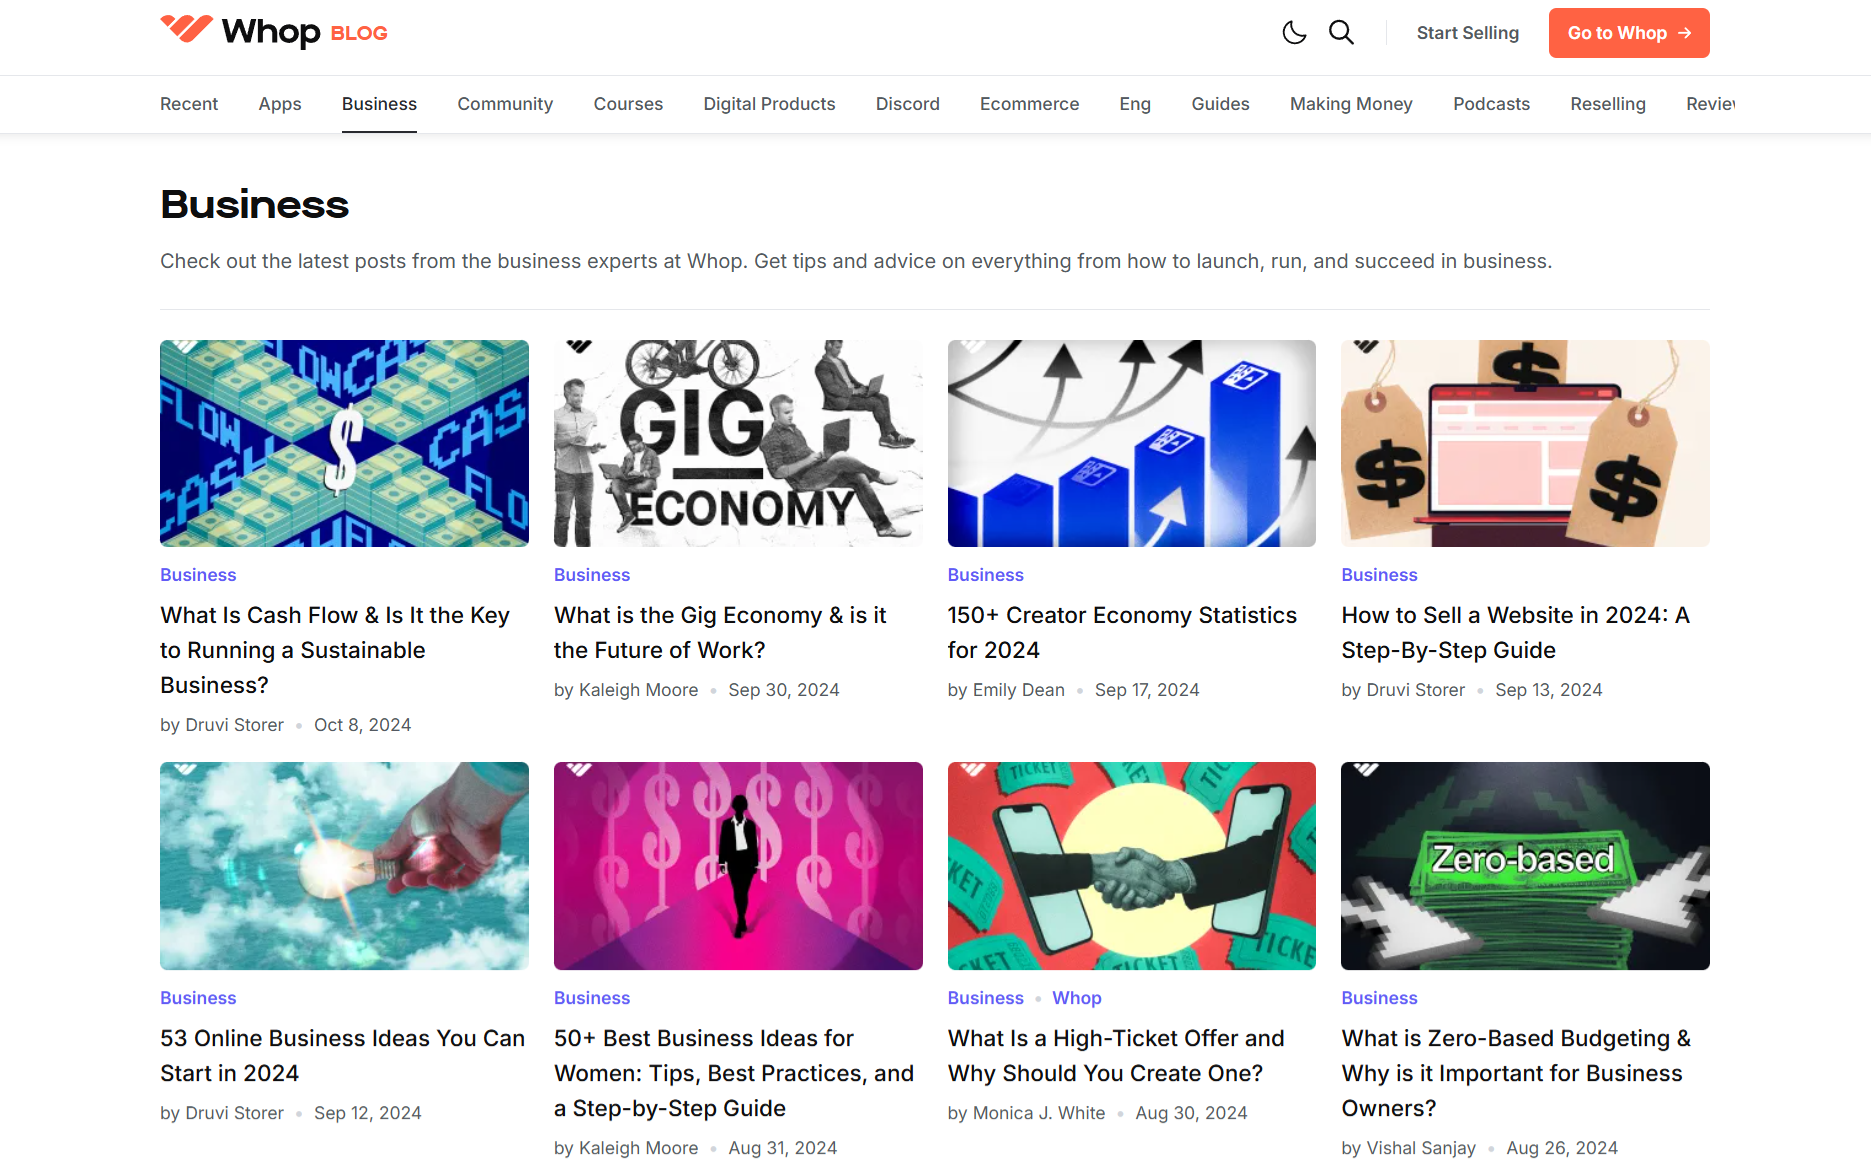This screenshot has height=1163, width=1871.
Task: Open the Whop tag on high-ticket article
Action: coord(1076,997)
